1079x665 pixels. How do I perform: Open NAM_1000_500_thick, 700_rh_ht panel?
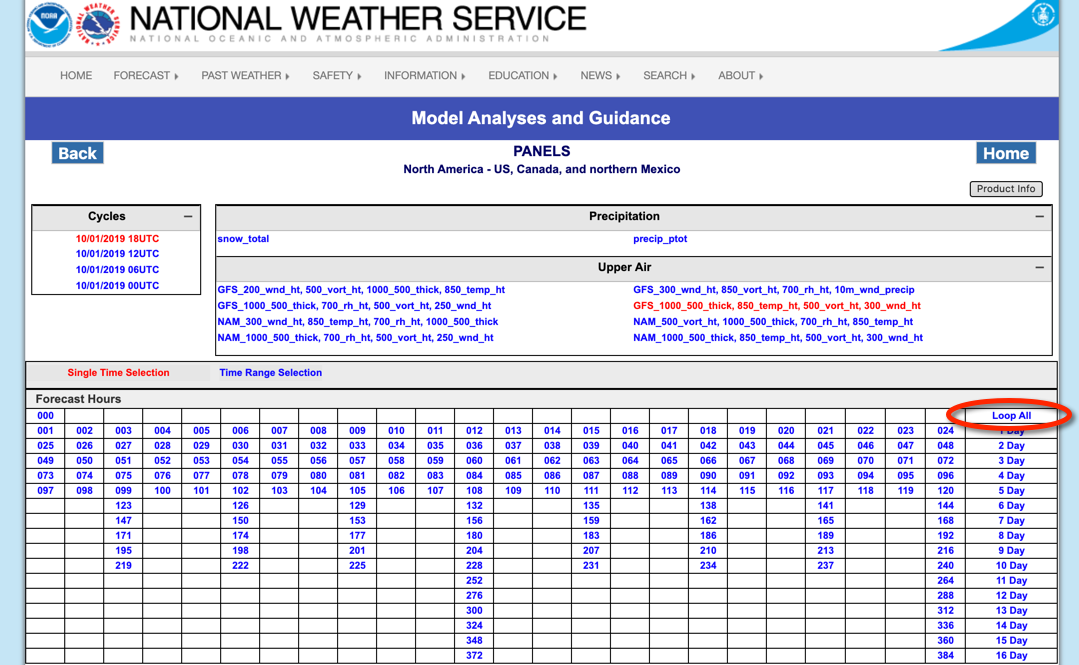click(x=355, y=338)
